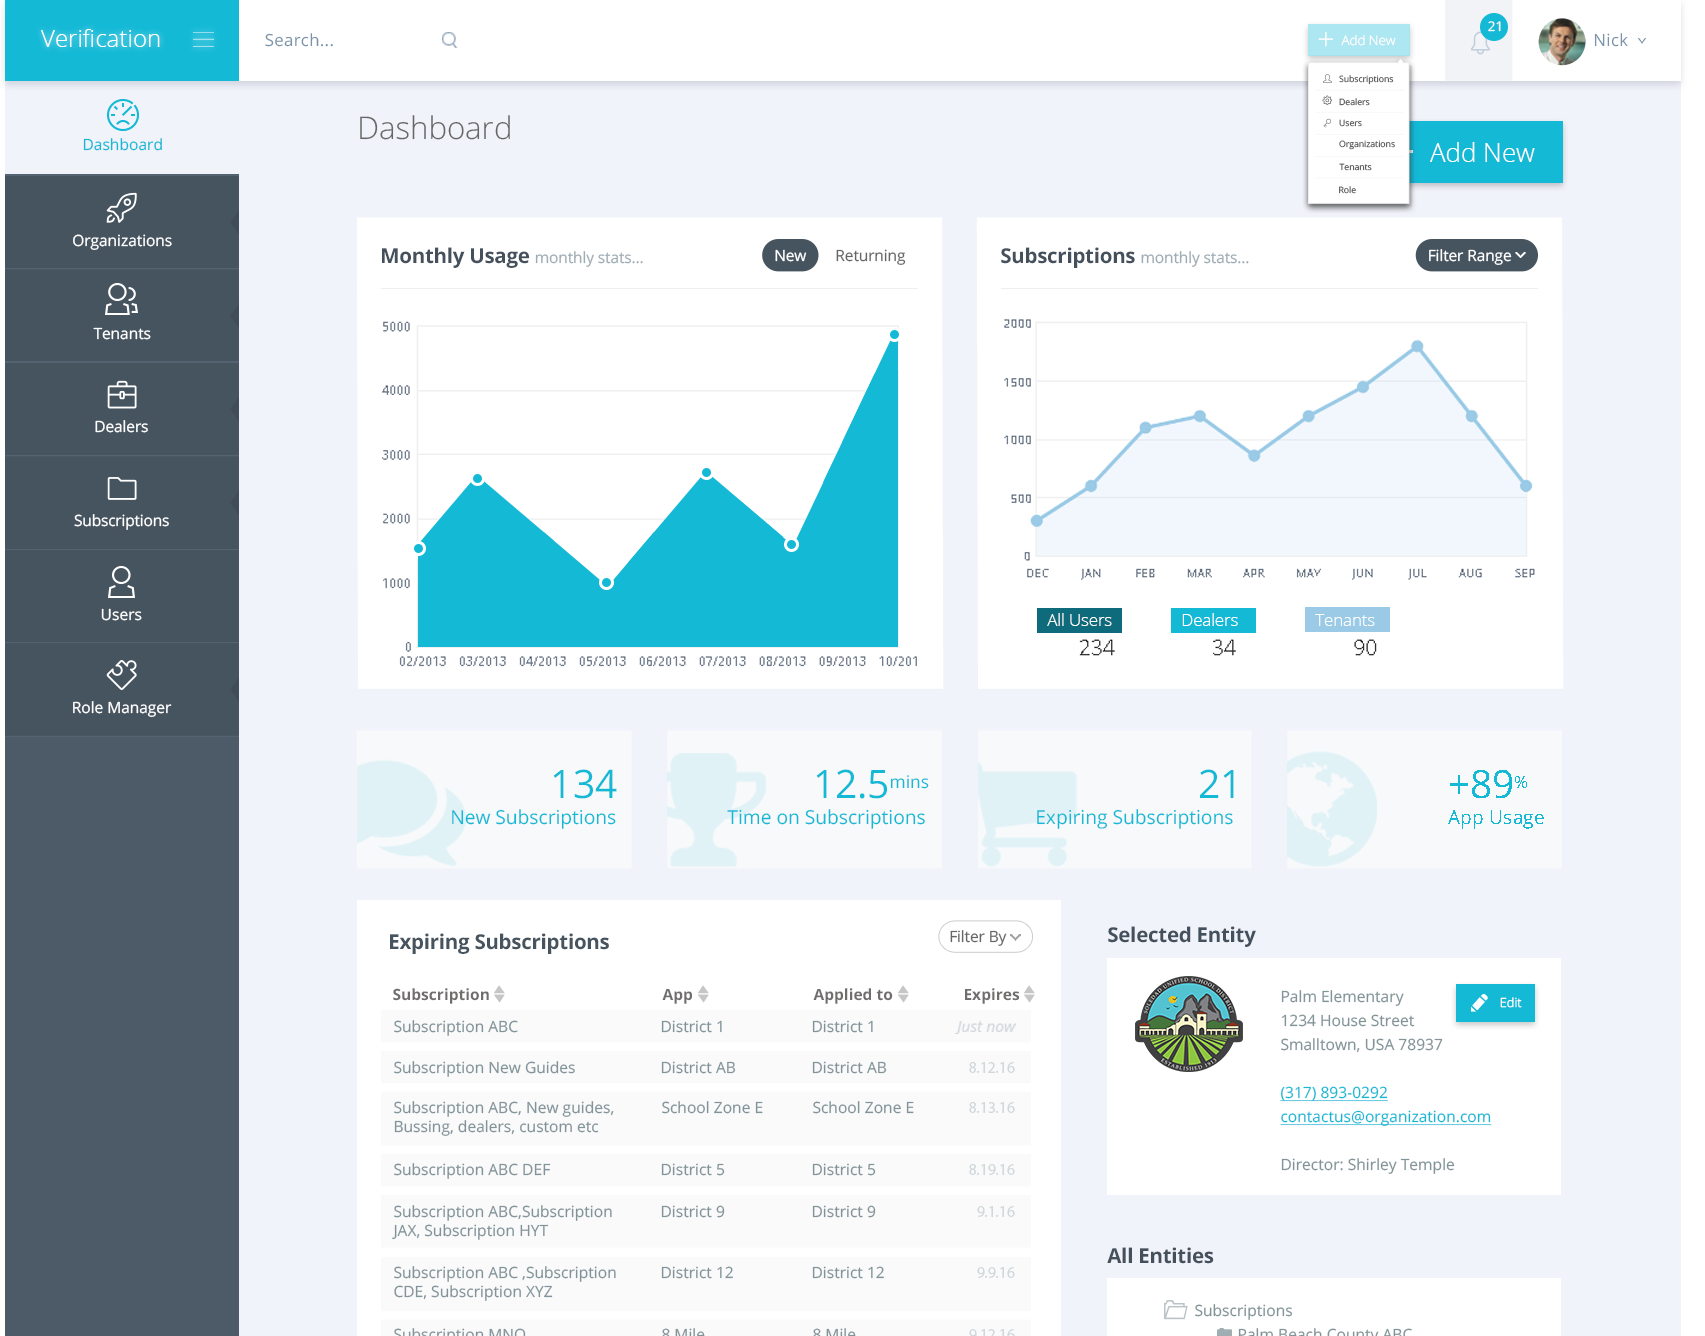The height and width of the screenshot is (1336, 1705).
Task: Click the 9.1.16 expiry date
Action: tap(995, 1211)
